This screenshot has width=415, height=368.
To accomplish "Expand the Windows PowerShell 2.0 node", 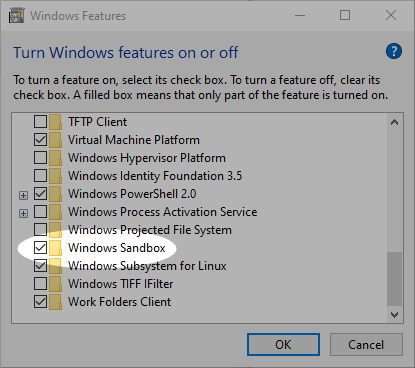I will coord(23,195).
